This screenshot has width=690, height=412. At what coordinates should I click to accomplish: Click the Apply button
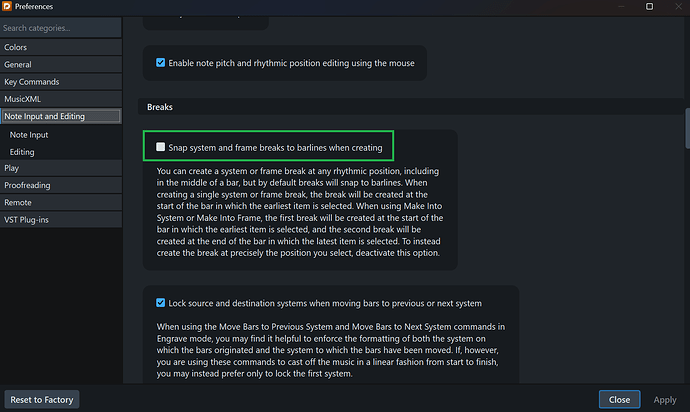point(664,399)
